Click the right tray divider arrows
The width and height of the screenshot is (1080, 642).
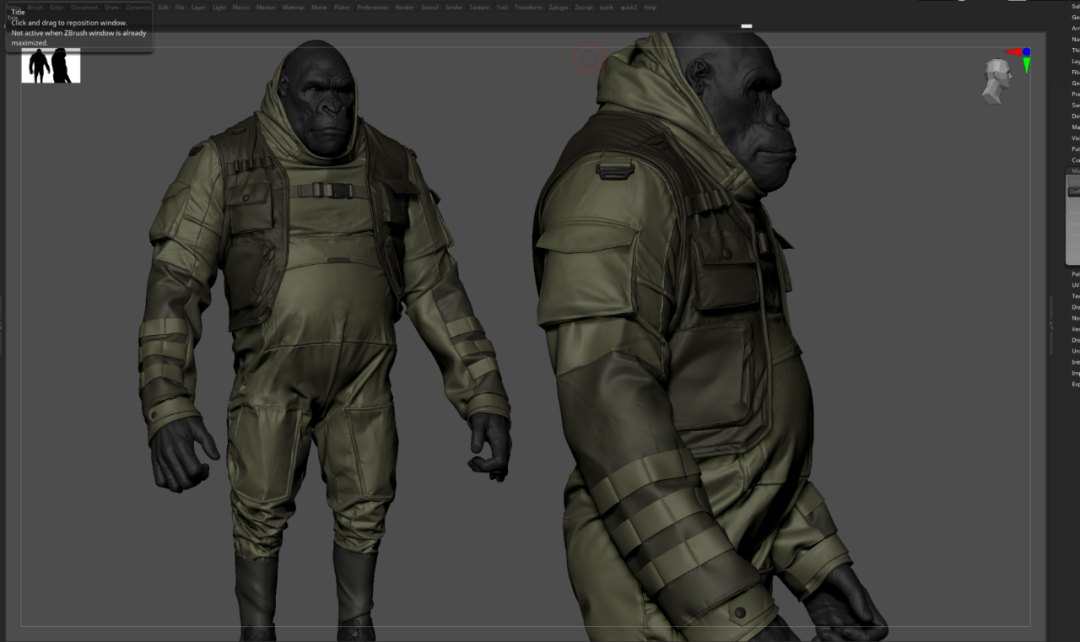tap(1051, 325)
